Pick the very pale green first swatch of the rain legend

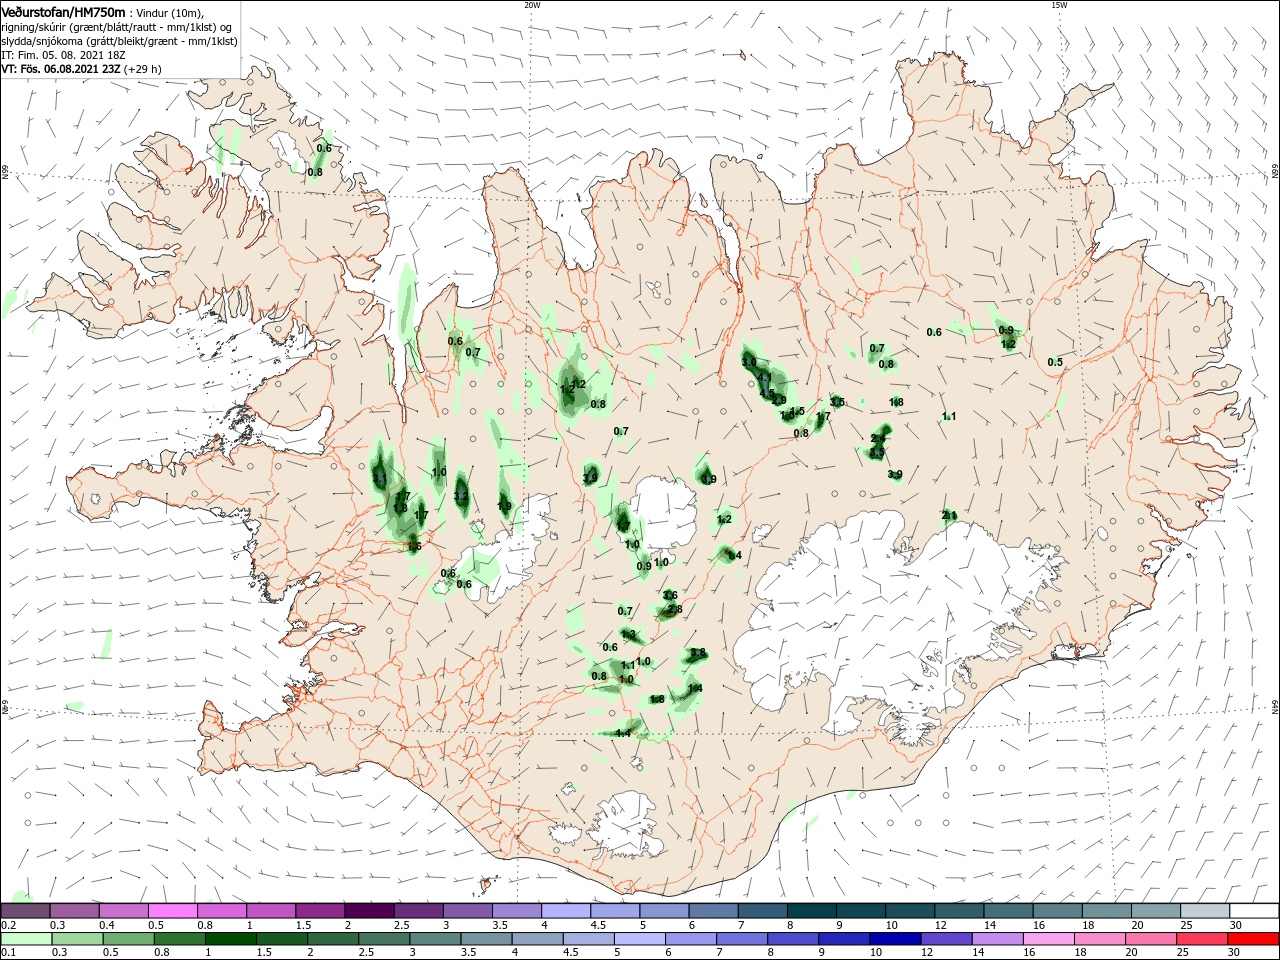pyautogui.click(x=26, y=939)
